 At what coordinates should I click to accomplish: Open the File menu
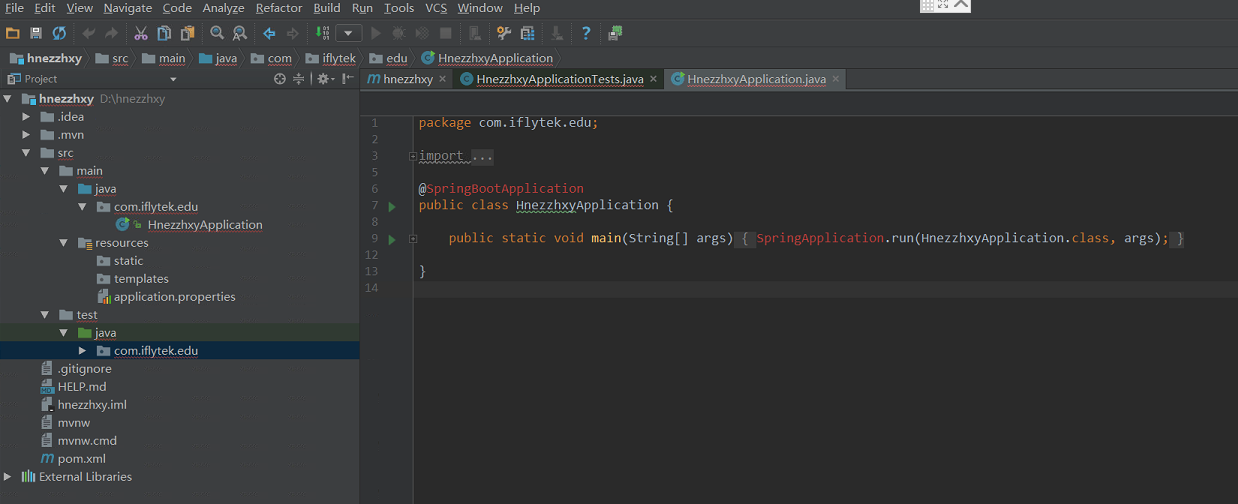14,8
